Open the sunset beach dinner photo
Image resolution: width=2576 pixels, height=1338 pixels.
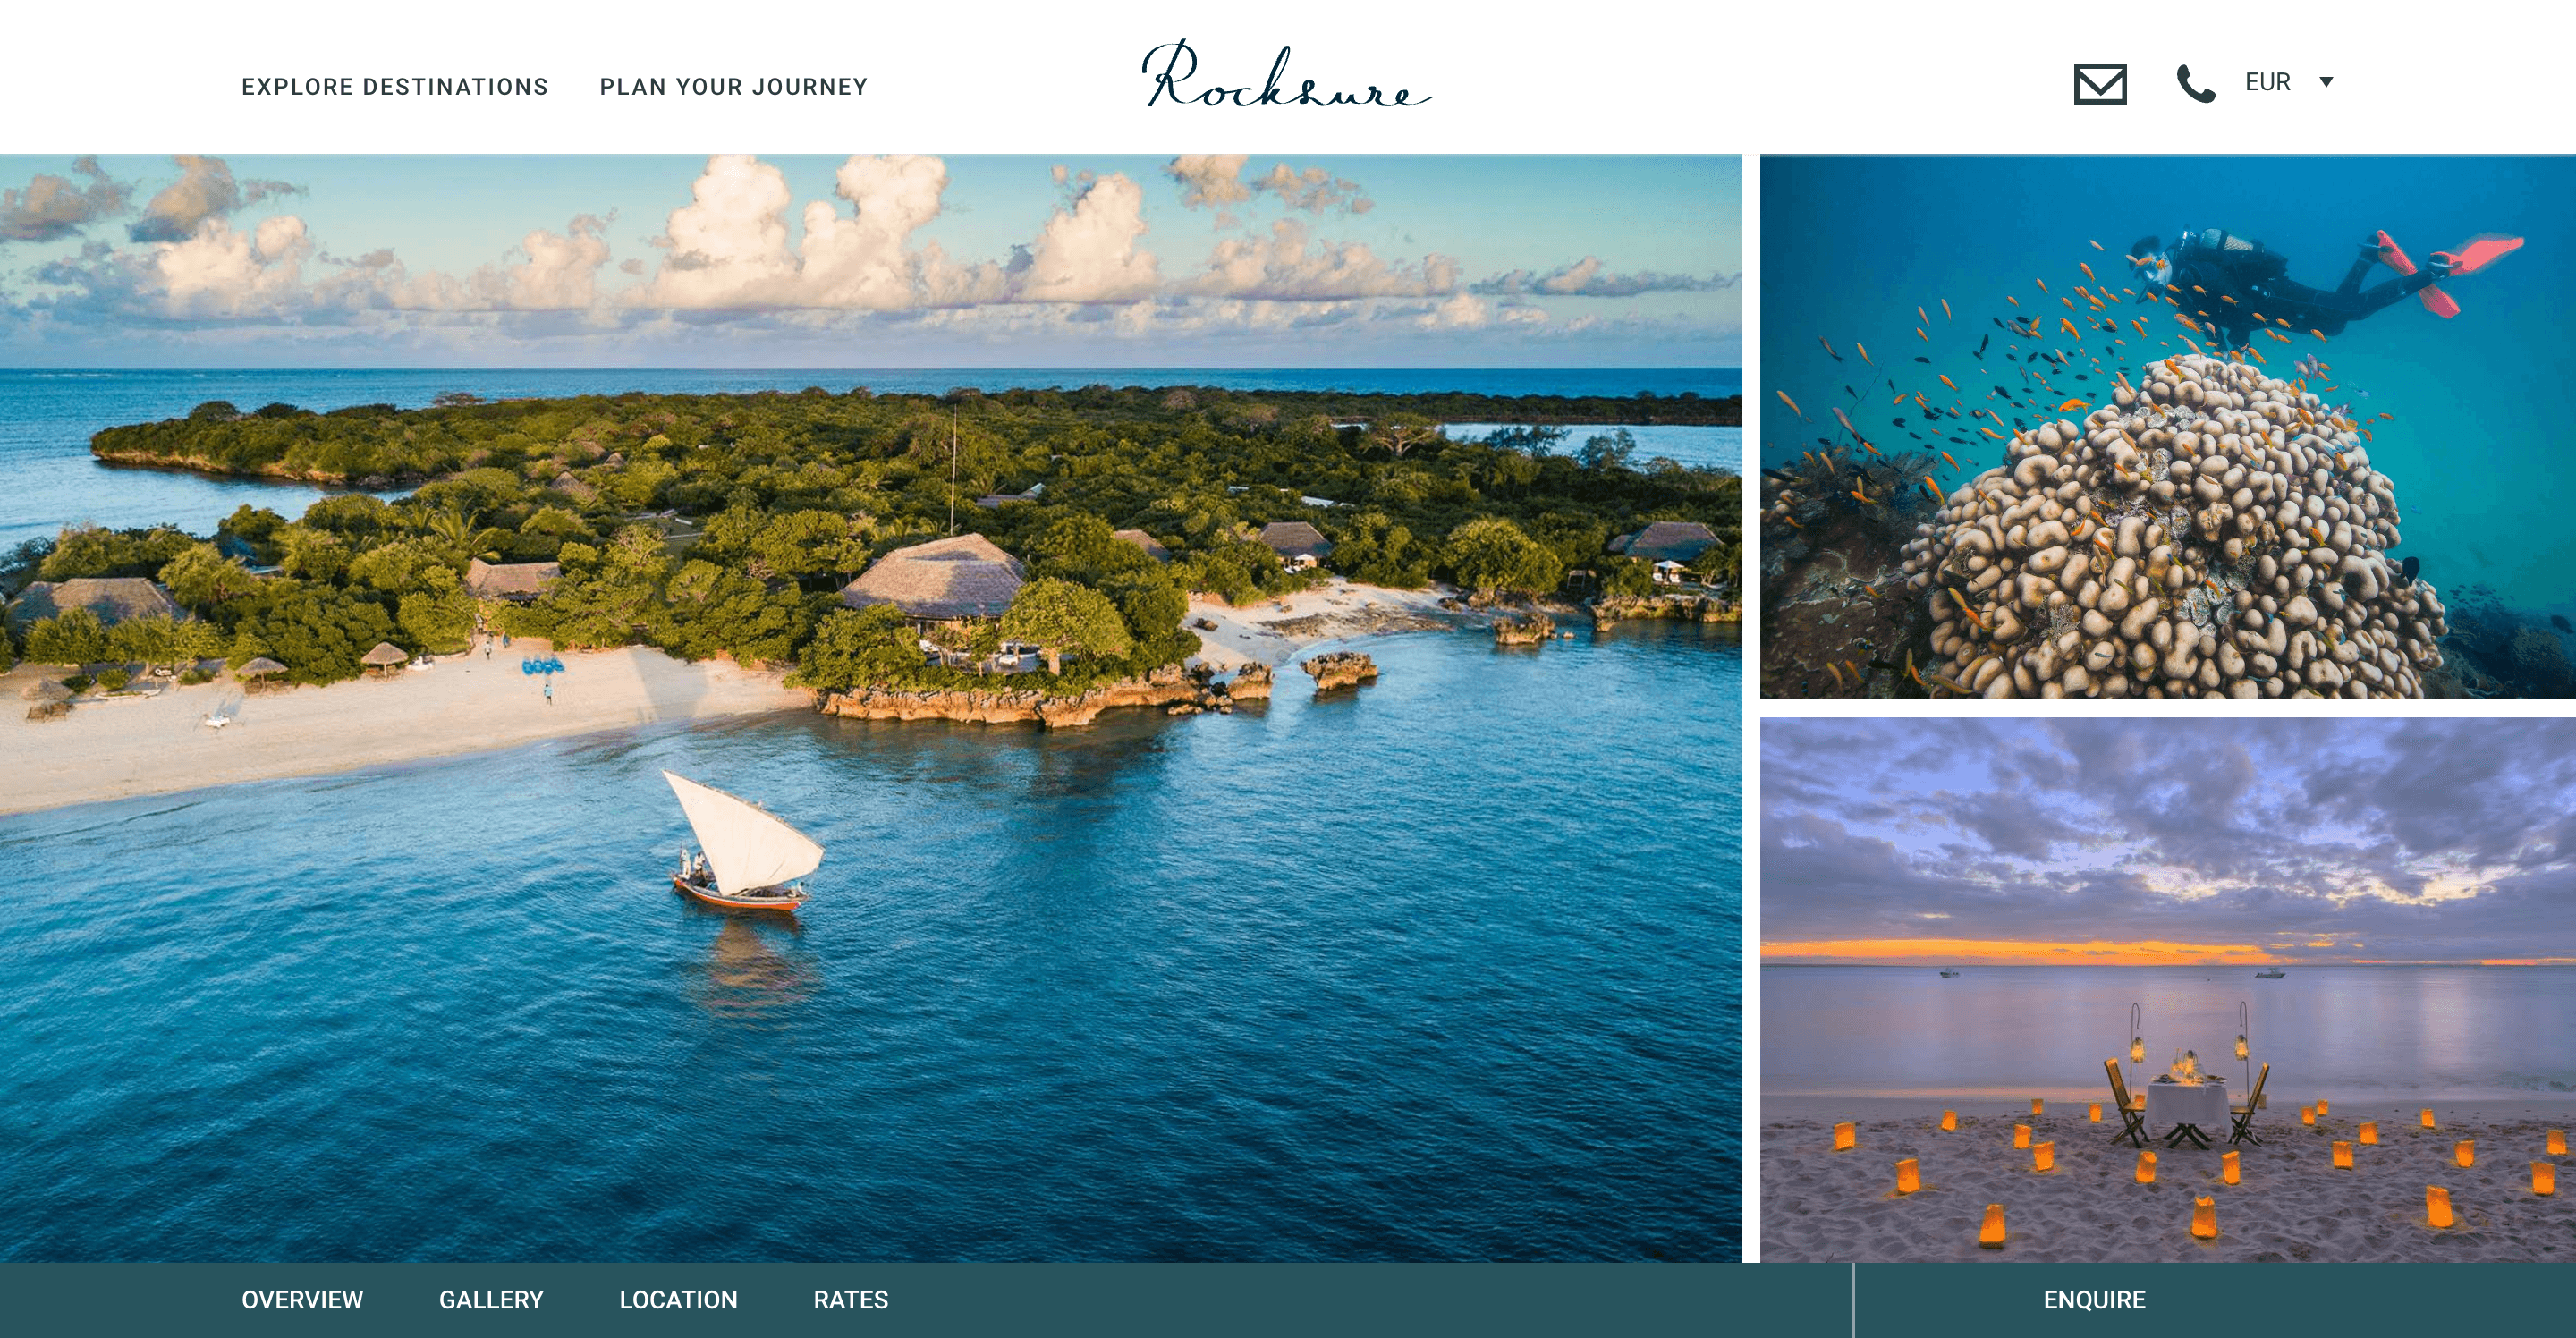point(2168,990)
